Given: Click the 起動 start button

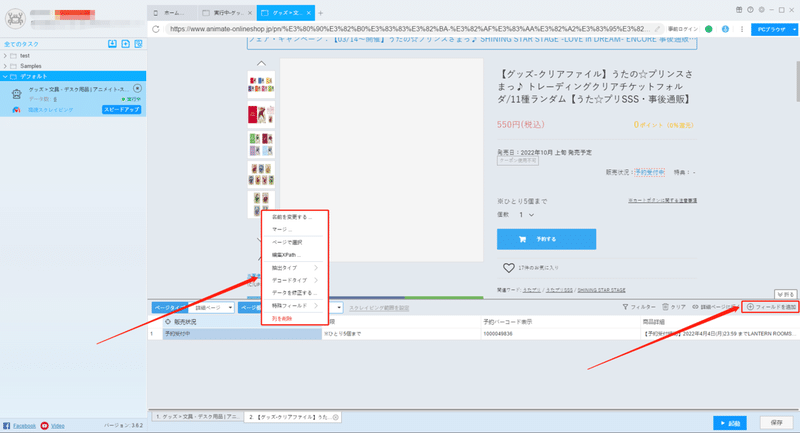Looking at the screenshot, I should 730,423.
